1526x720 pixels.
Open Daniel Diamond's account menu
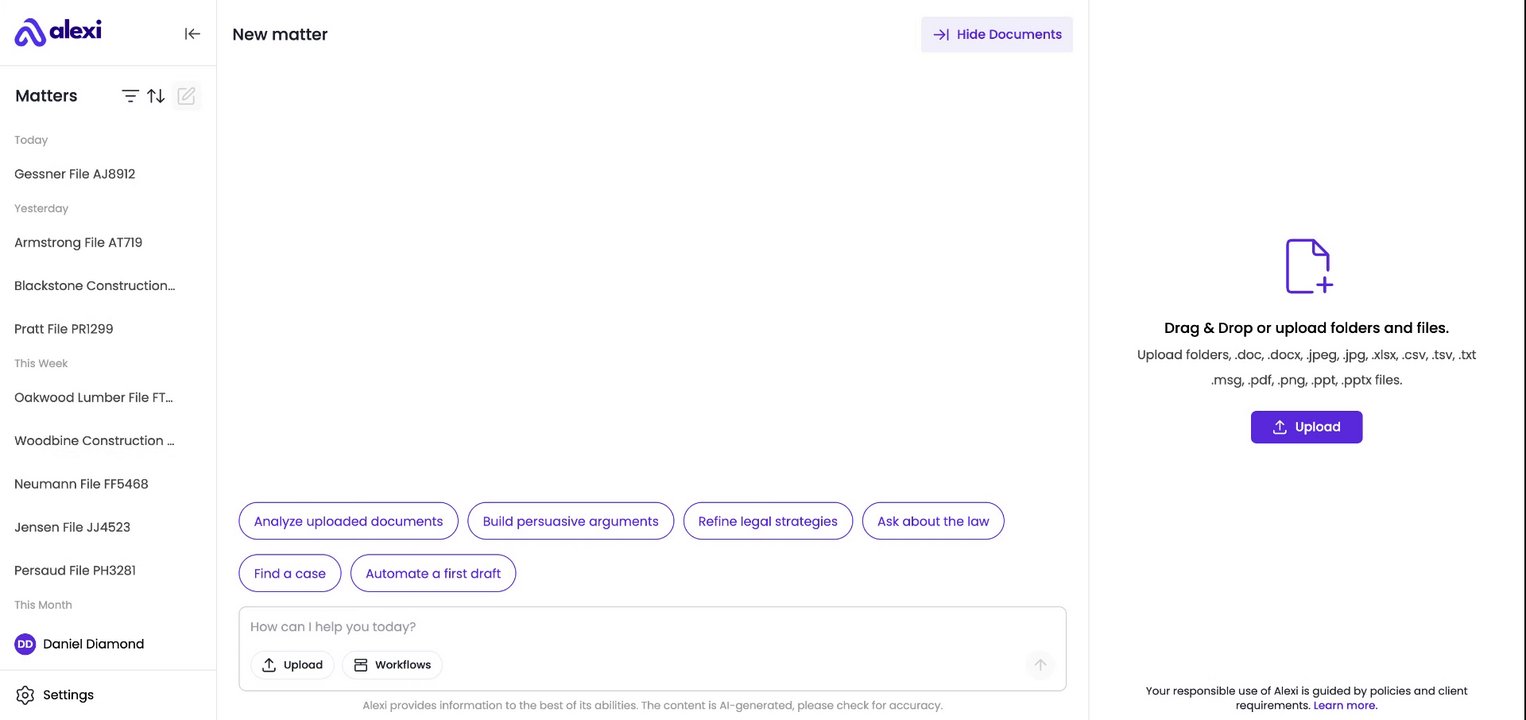(x=80, y=644)
